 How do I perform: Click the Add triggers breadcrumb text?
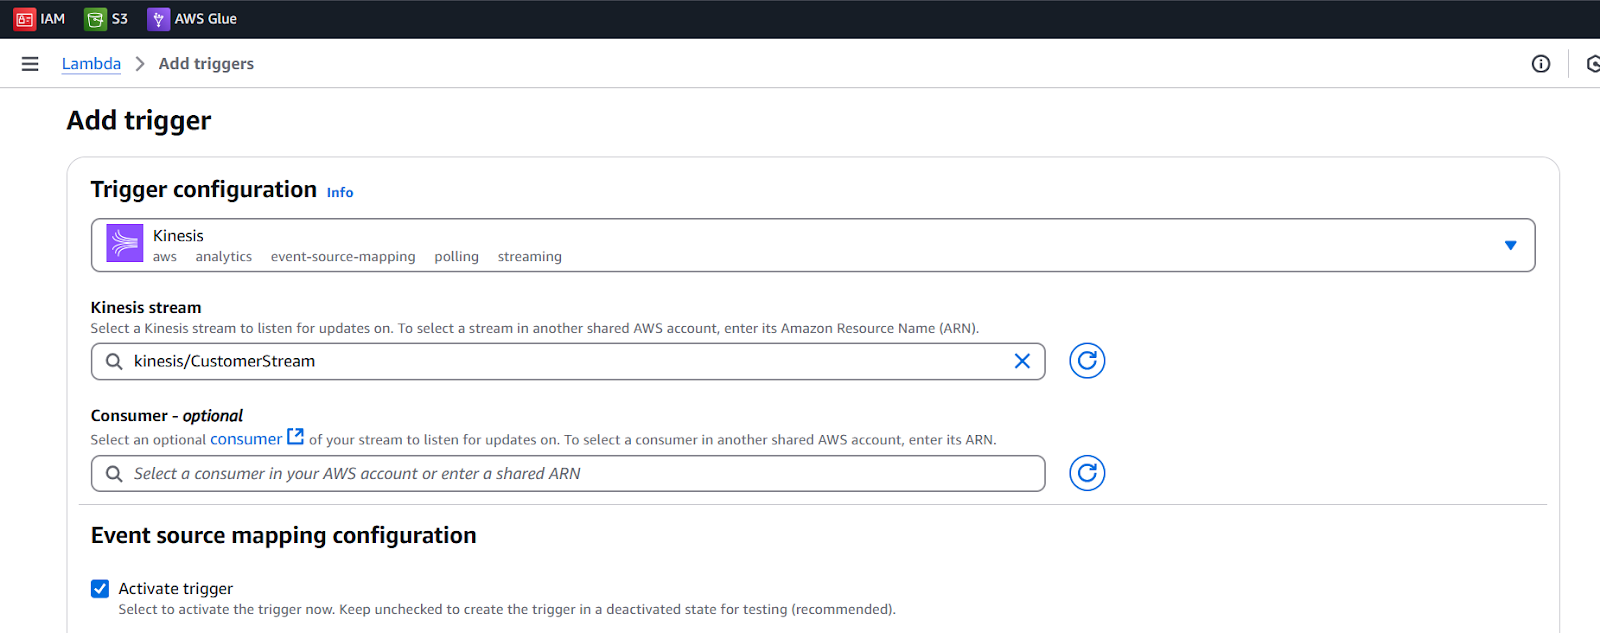pyautogui.click(x=206, y=64)
